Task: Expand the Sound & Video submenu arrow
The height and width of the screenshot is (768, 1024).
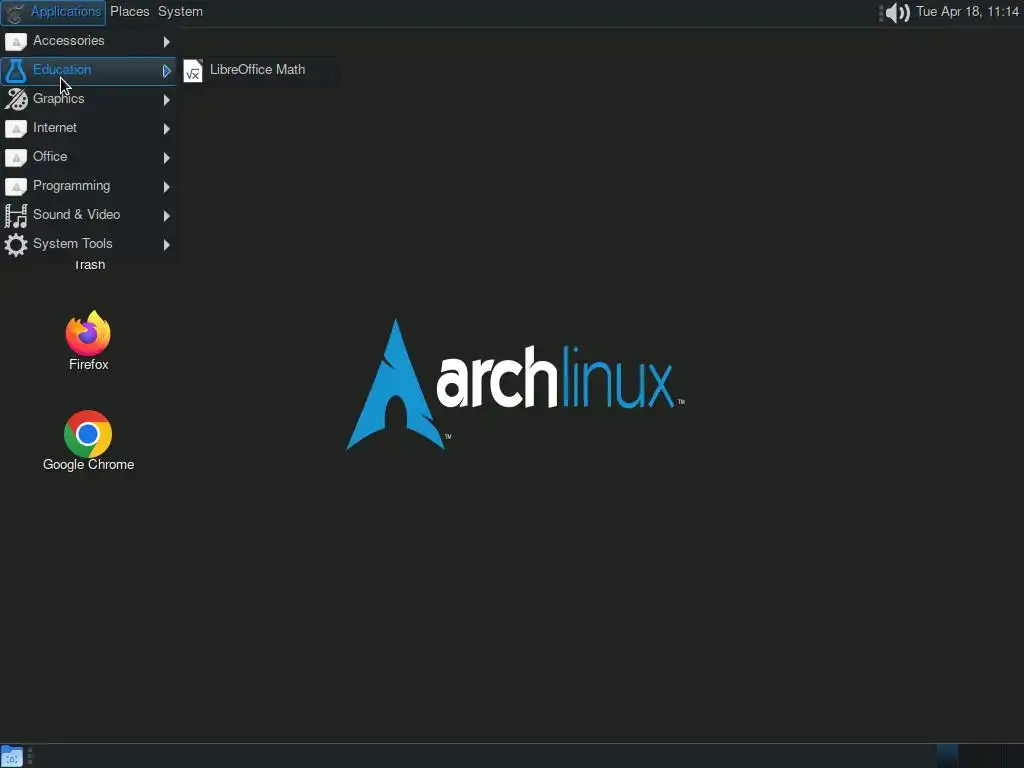Action: pyautogui.click(x=167, y=216)
